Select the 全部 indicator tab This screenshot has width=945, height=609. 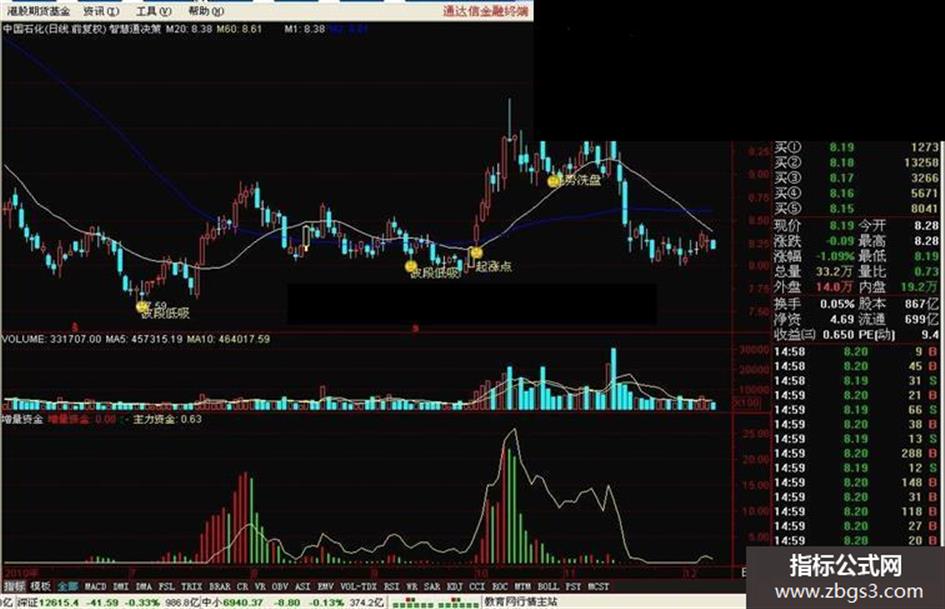pyautogui.click(x=68, y=586)
